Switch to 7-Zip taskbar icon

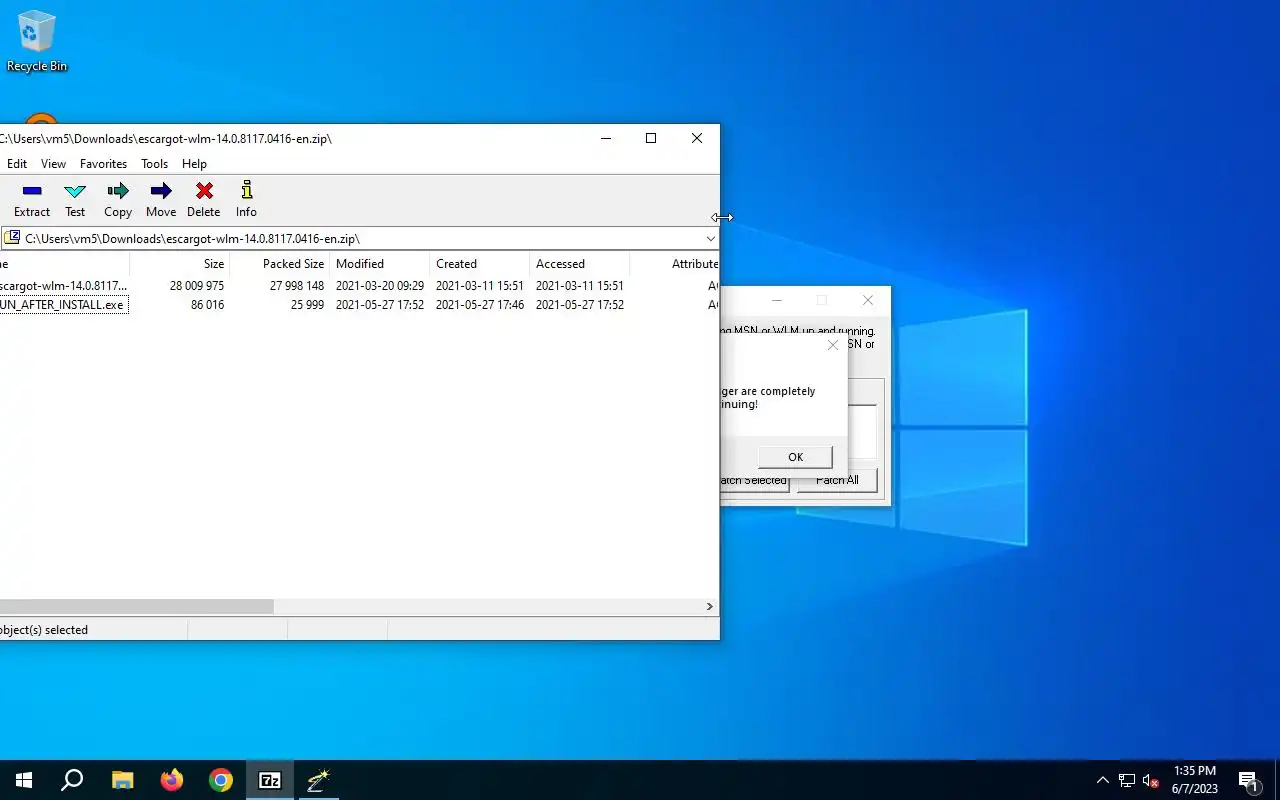pyautogui.click(x=270, y=780)
